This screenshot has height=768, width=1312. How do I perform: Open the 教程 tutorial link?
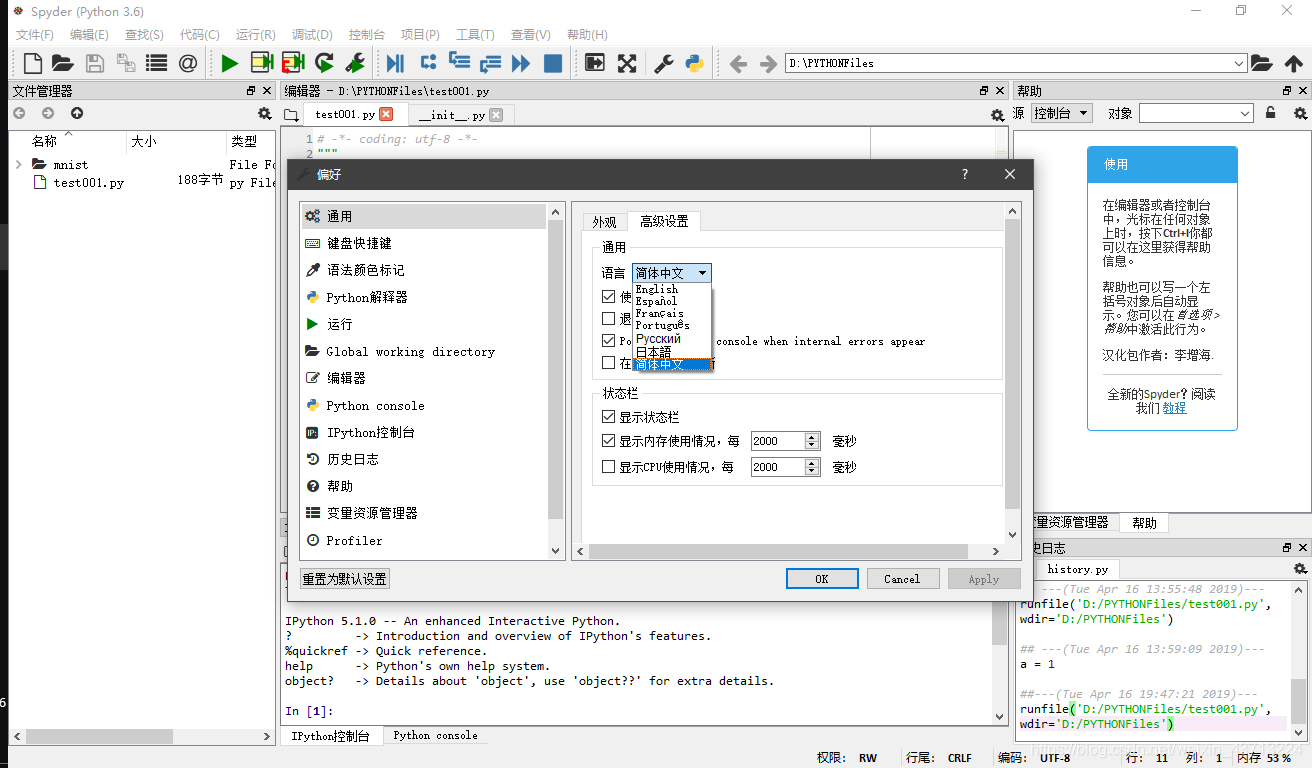tap(1174, 408)
